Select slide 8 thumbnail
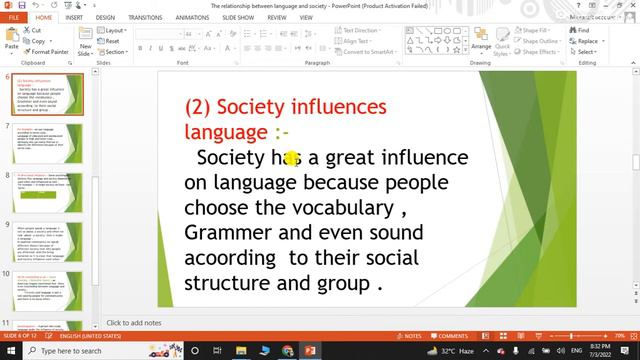Viewport: 640px width, 360px height. pos(48,193)
